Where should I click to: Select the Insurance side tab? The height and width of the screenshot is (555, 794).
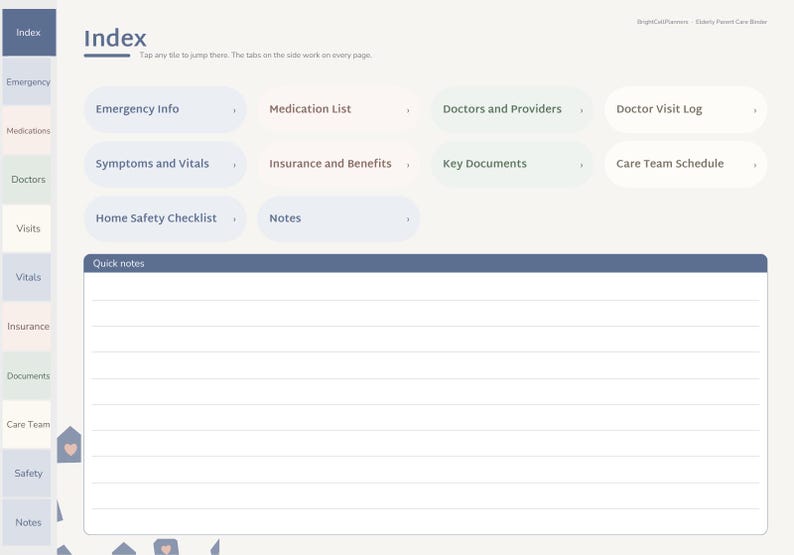[27, 327]
